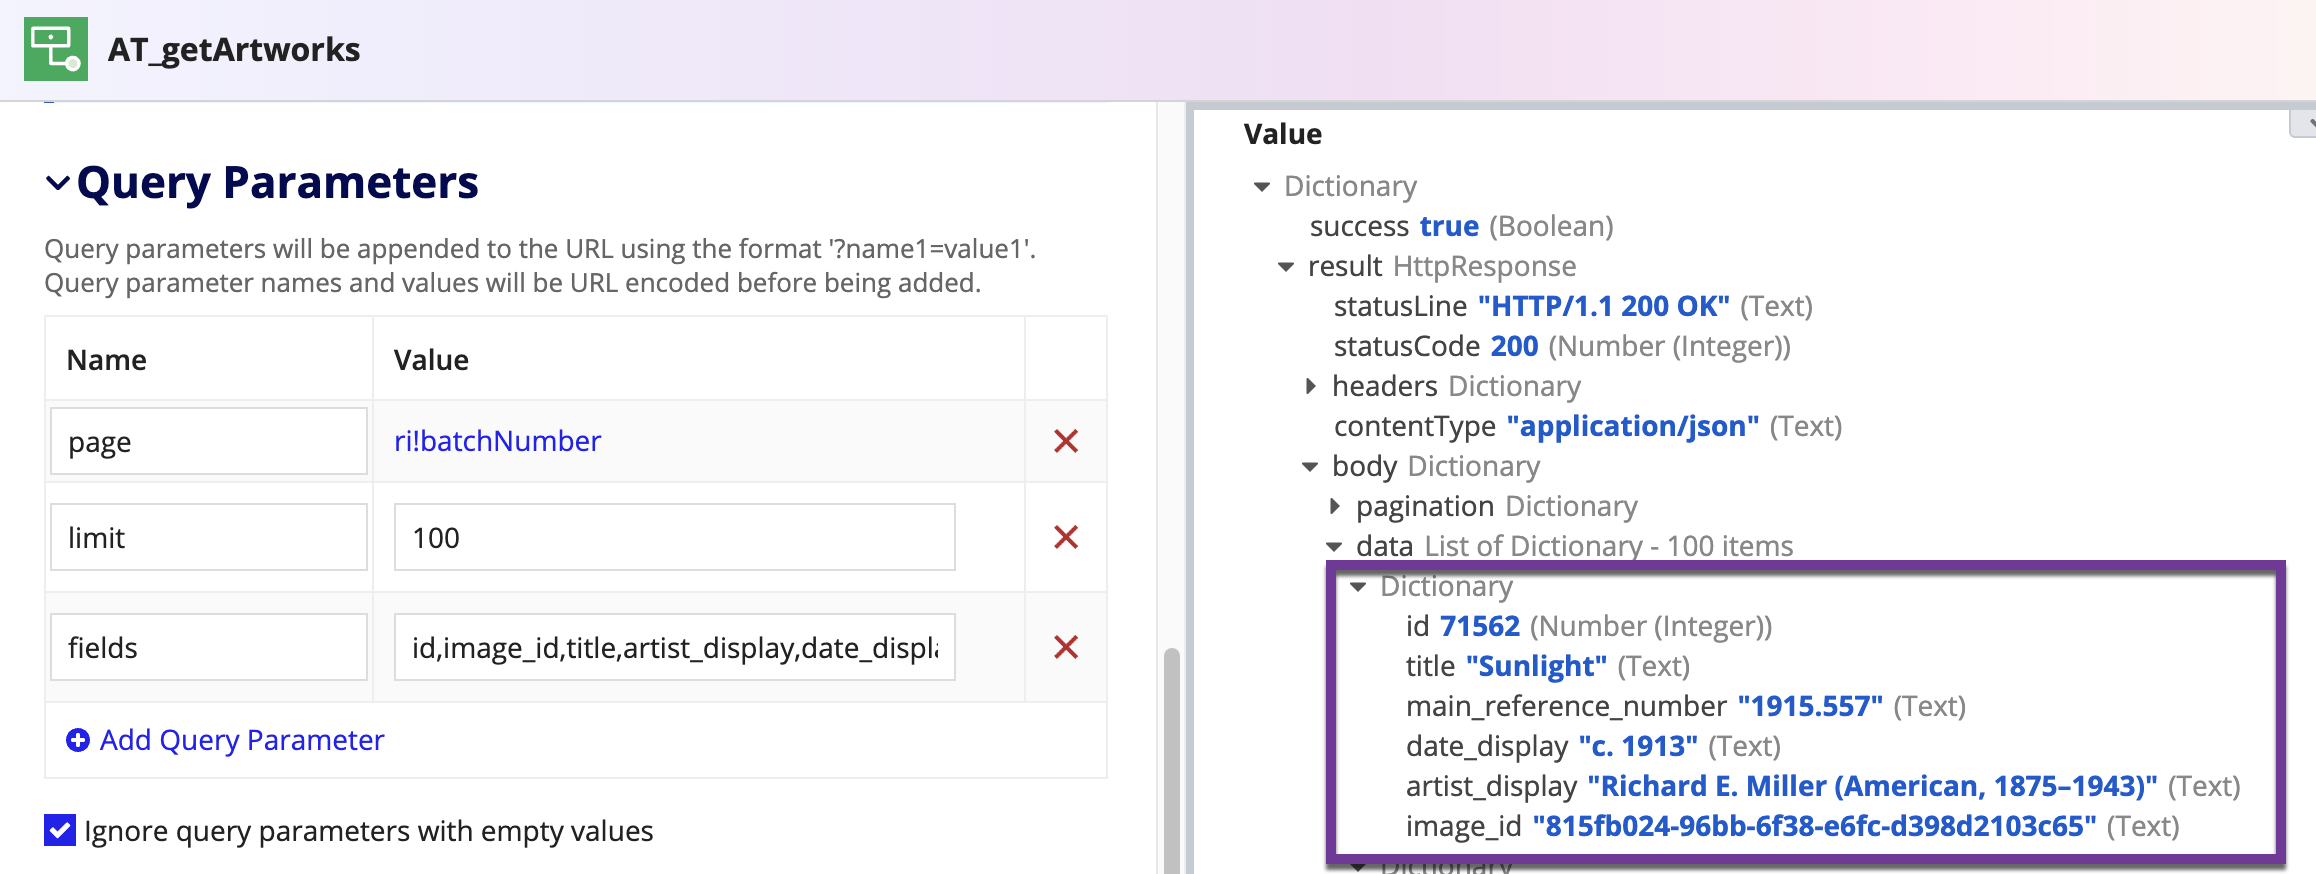Click the Value heading in result panel

[1283, 134]
